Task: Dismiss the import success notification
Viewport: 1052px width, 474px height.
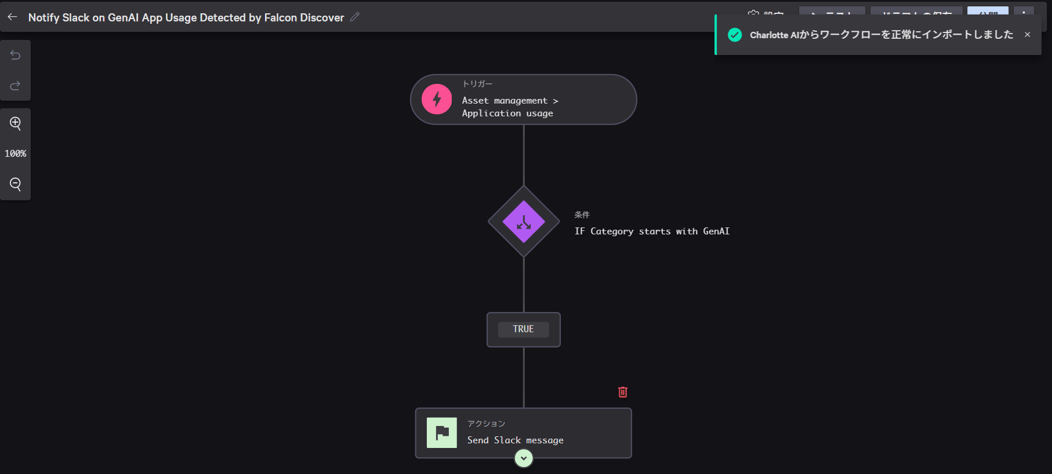Action: pos(1027,35)
